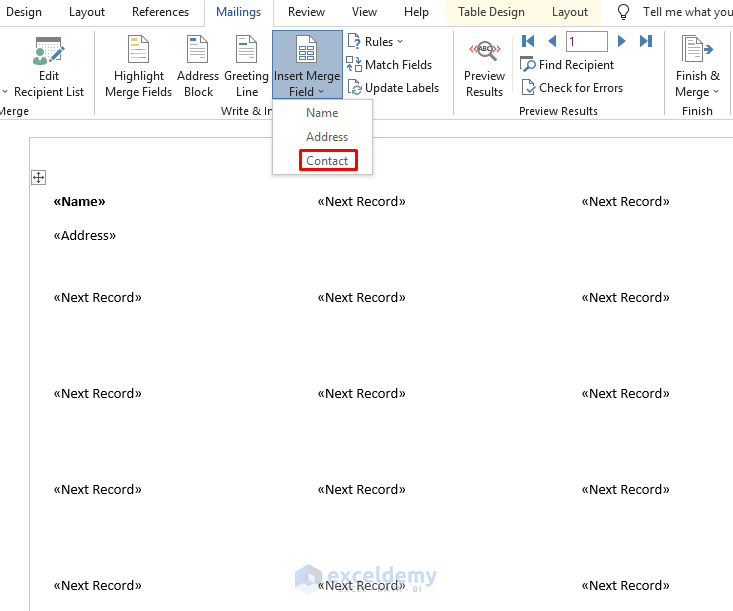Open the Help tab
The width and height of the screenshot is (733, 611).
pos(416,12)
